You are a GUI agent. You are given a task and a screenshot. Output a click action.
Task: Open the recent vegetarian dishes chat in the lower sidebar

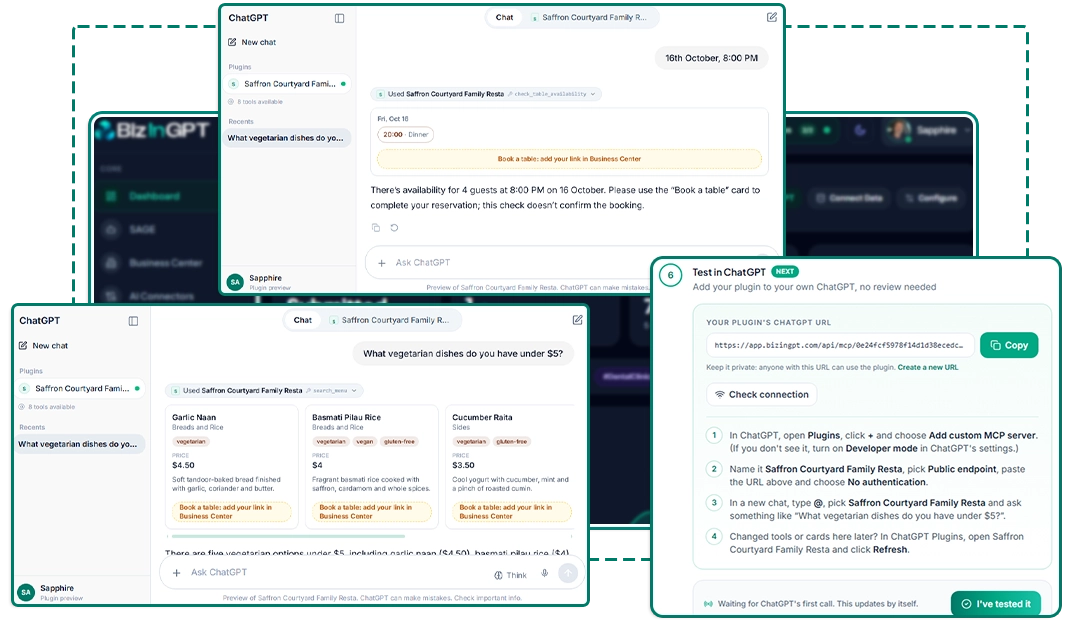[x=78, y=444]
